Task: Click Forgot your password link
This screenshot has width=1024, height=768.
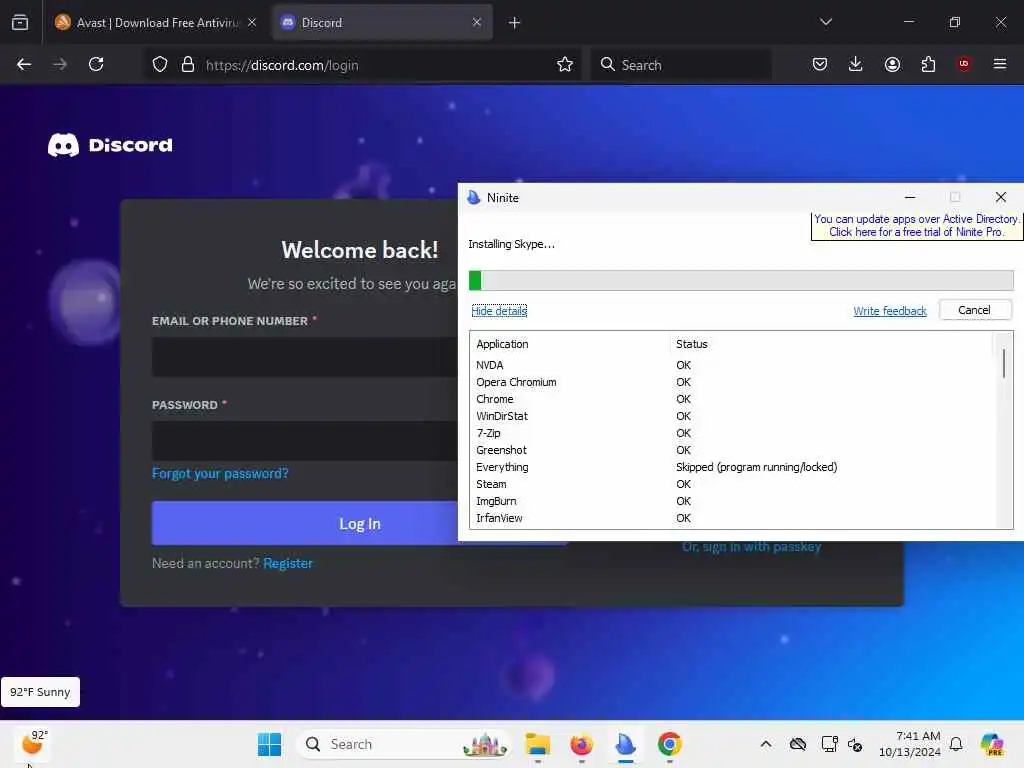Action: pos(220,473)
